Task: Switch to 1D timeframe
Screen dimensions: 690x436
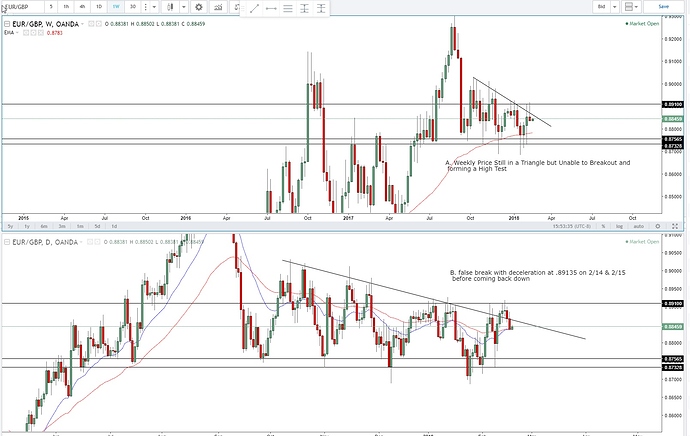Action: click(x=99, y=7)
